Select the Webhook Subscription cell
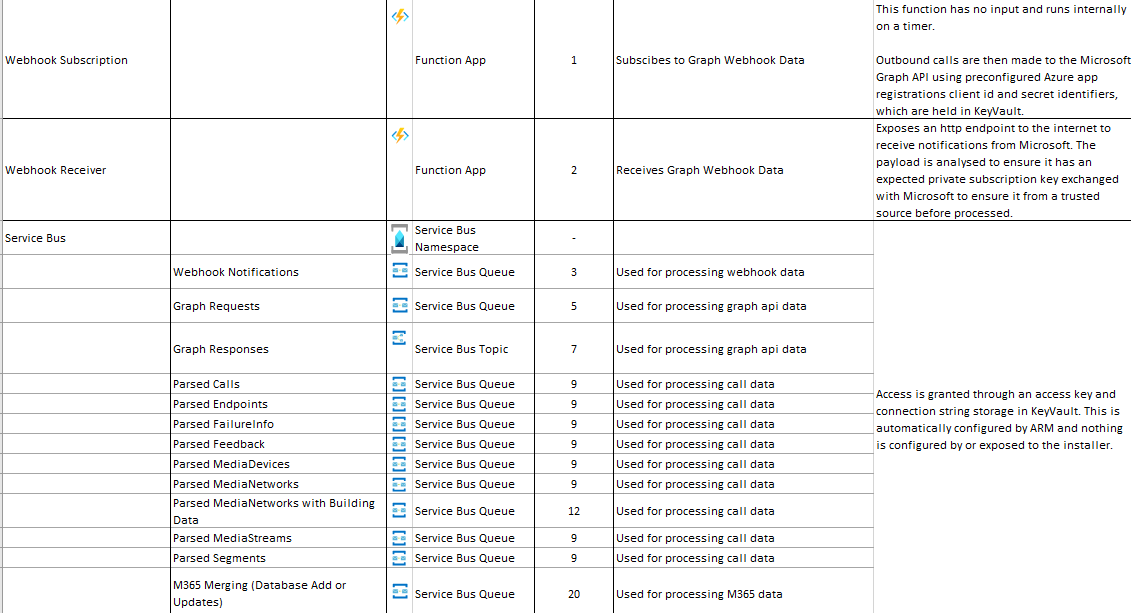 coord(87,59)
